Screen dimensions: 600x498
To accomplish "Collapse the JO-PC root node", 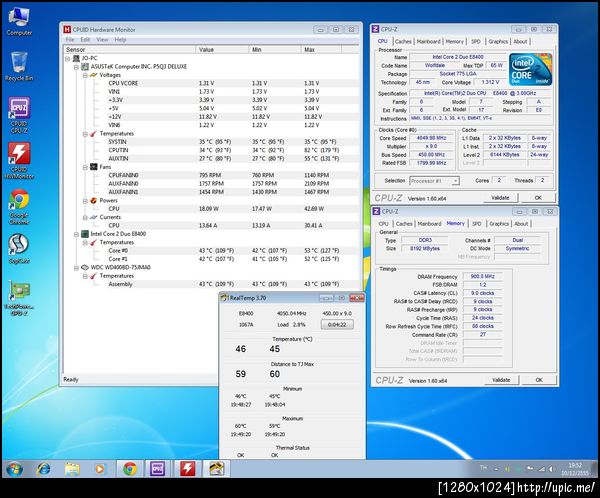I will click(x=68, y=58).
